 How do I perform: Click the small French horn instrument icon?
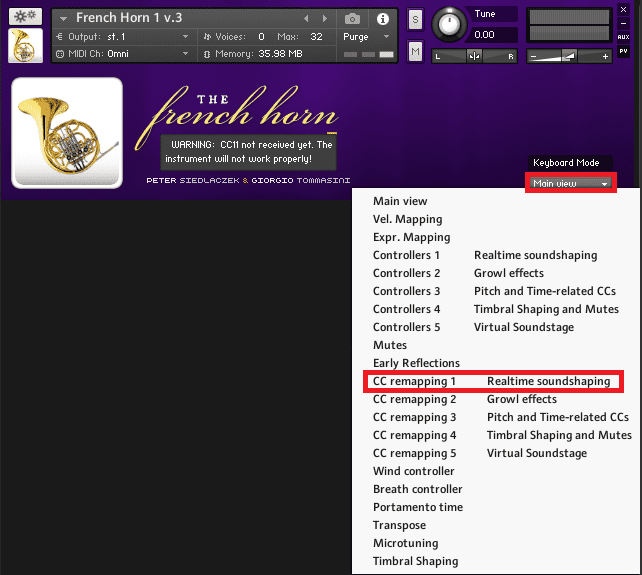pos(25,46)
